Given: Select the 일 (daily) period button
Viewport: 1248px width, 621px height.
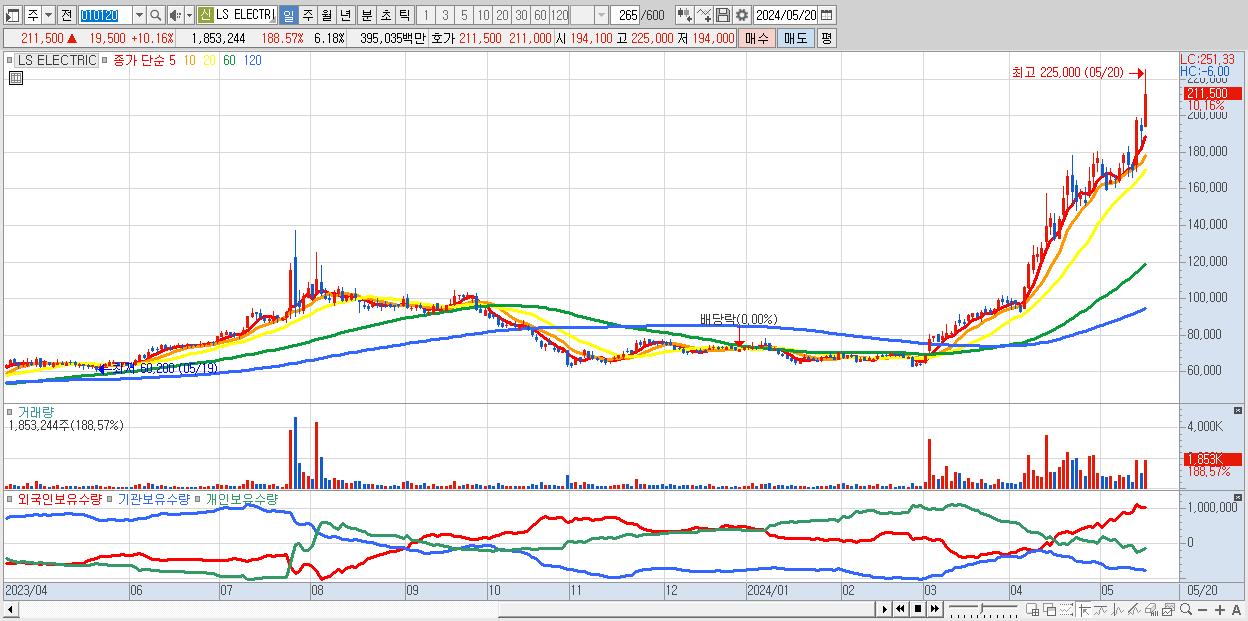Looking at the screenshot, I should (x=288, y=15).
